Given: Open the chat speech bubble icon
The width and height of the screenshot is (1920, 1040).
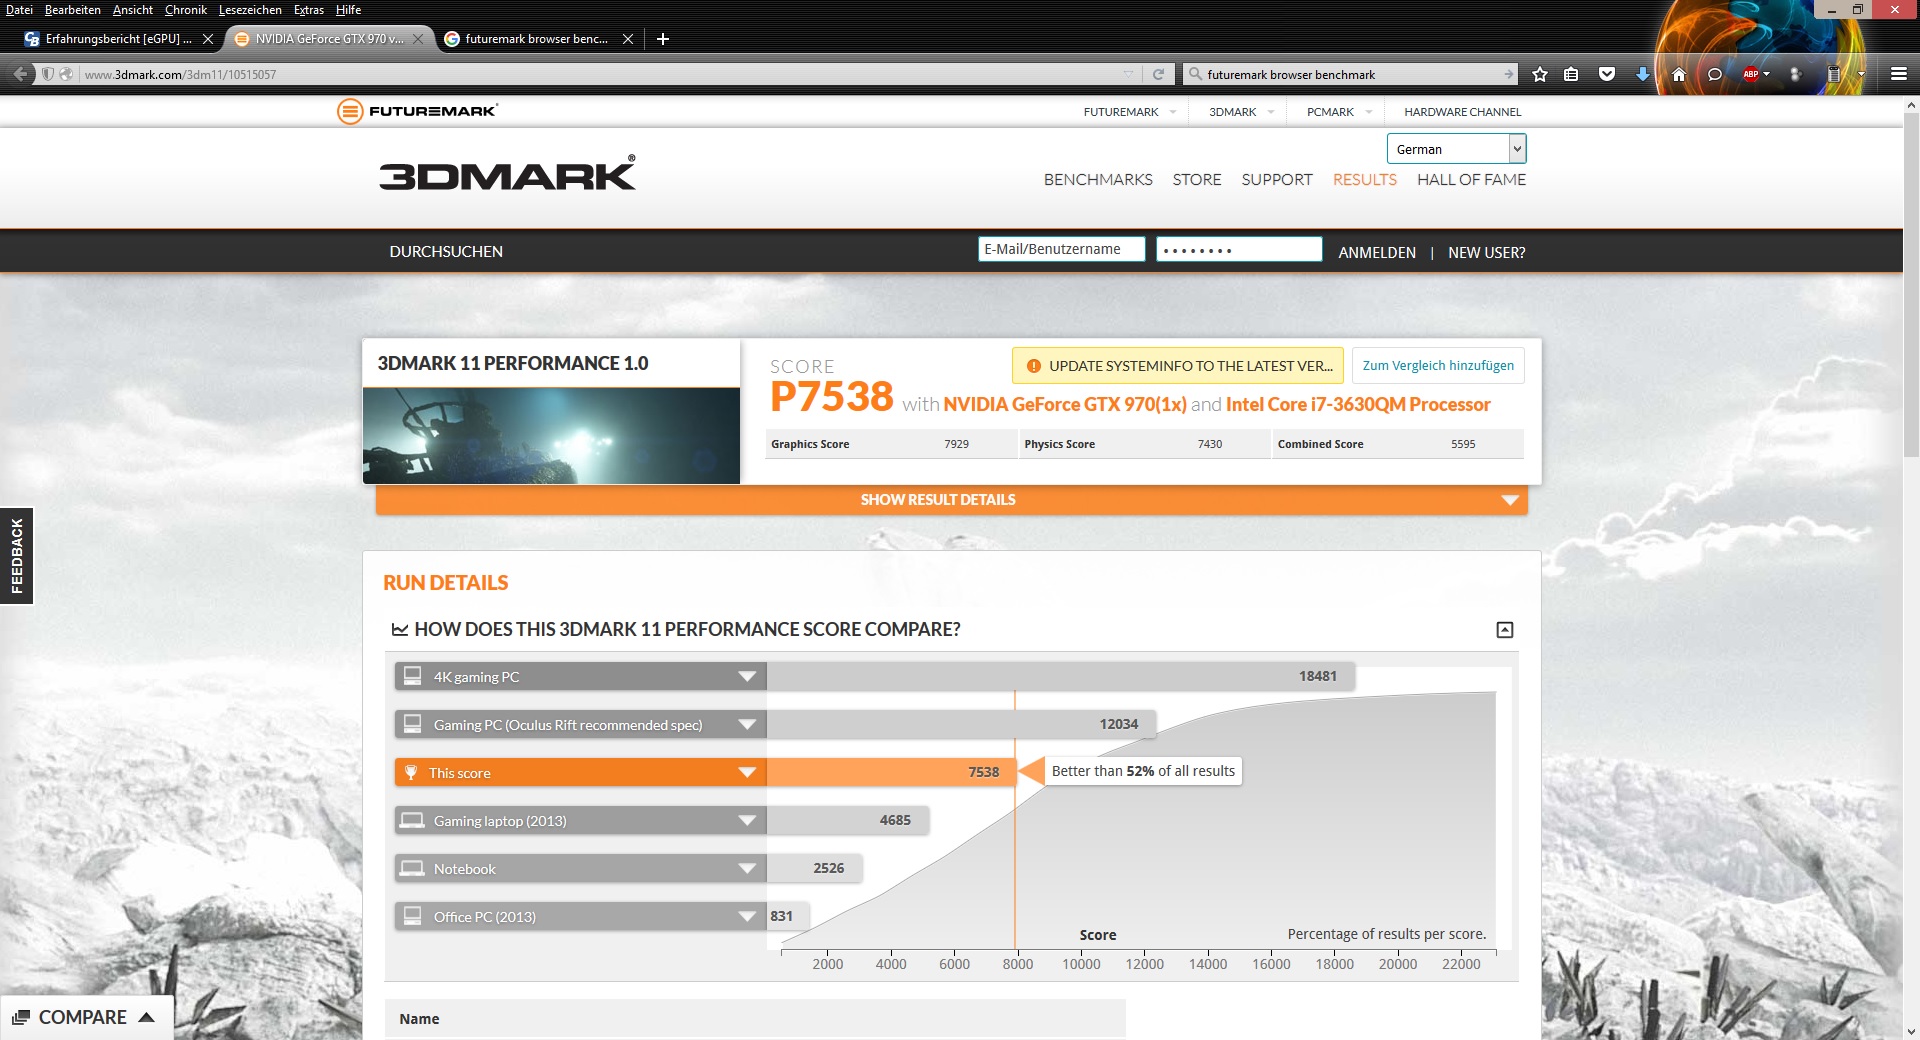Looking at the screenshot, I should [1714, 74].
